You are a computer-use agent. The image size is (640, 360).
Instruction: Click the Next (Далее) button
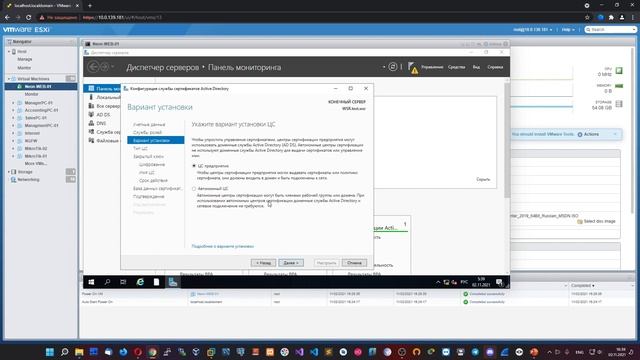pos(291,263)
